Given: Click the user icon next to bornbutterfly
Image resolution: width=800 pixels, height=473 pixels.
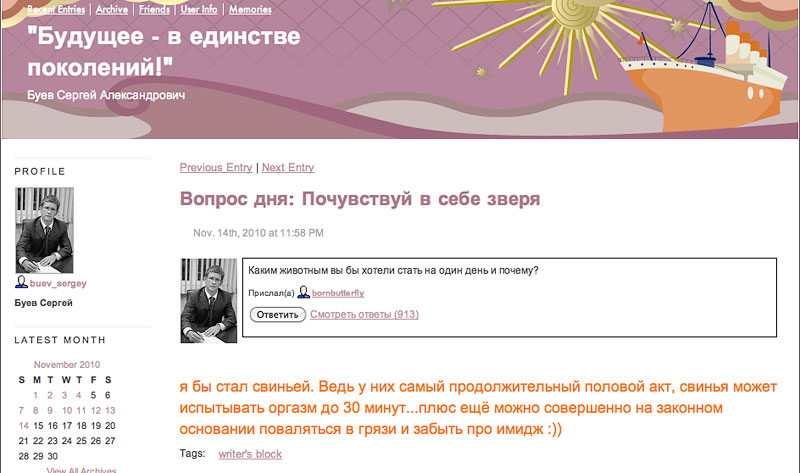Looking at the screenshot, I should [303, 294].
